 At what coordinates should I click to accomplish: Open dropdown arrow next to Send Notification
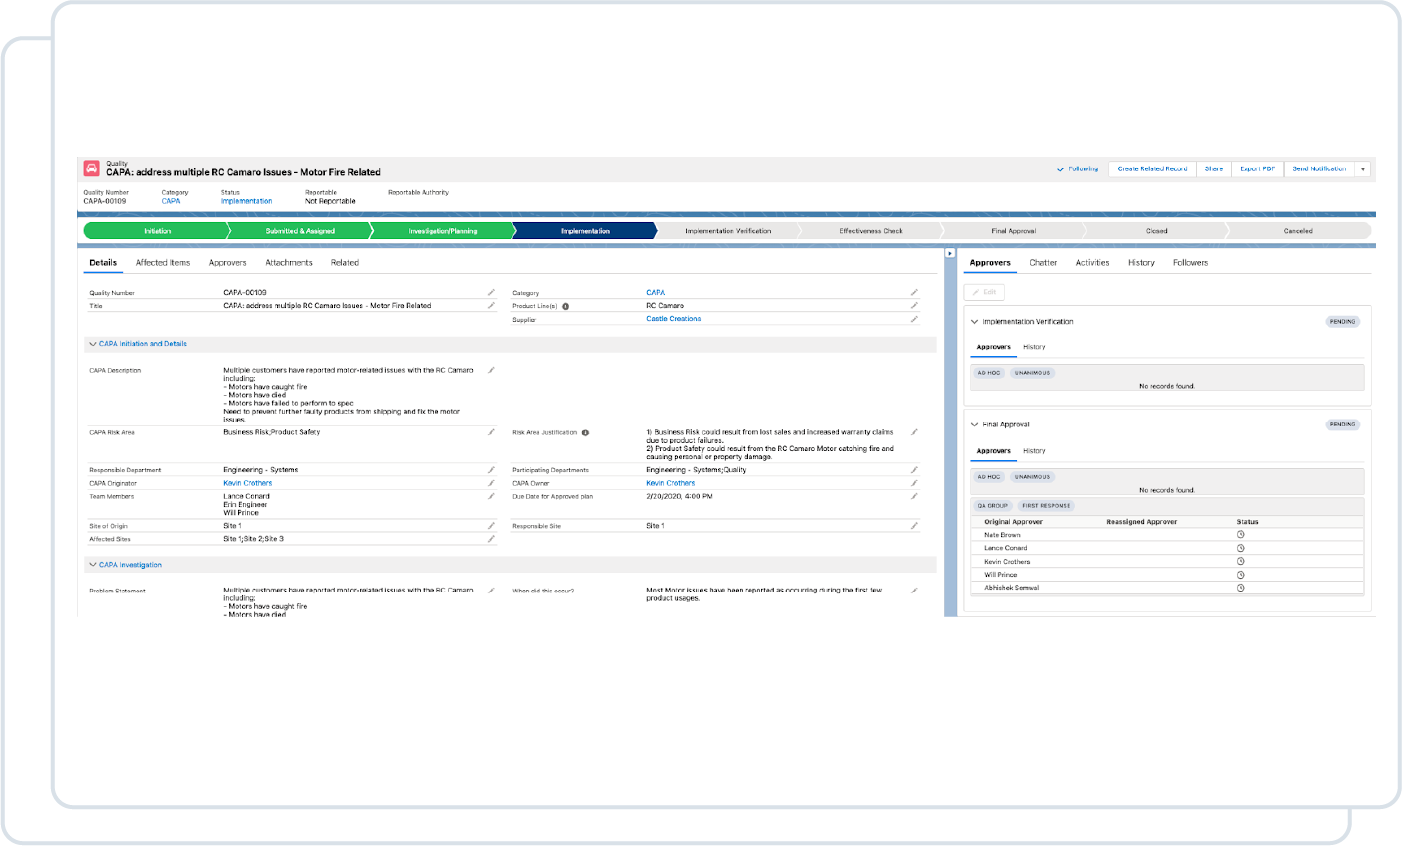click(x=1363, y=169)
